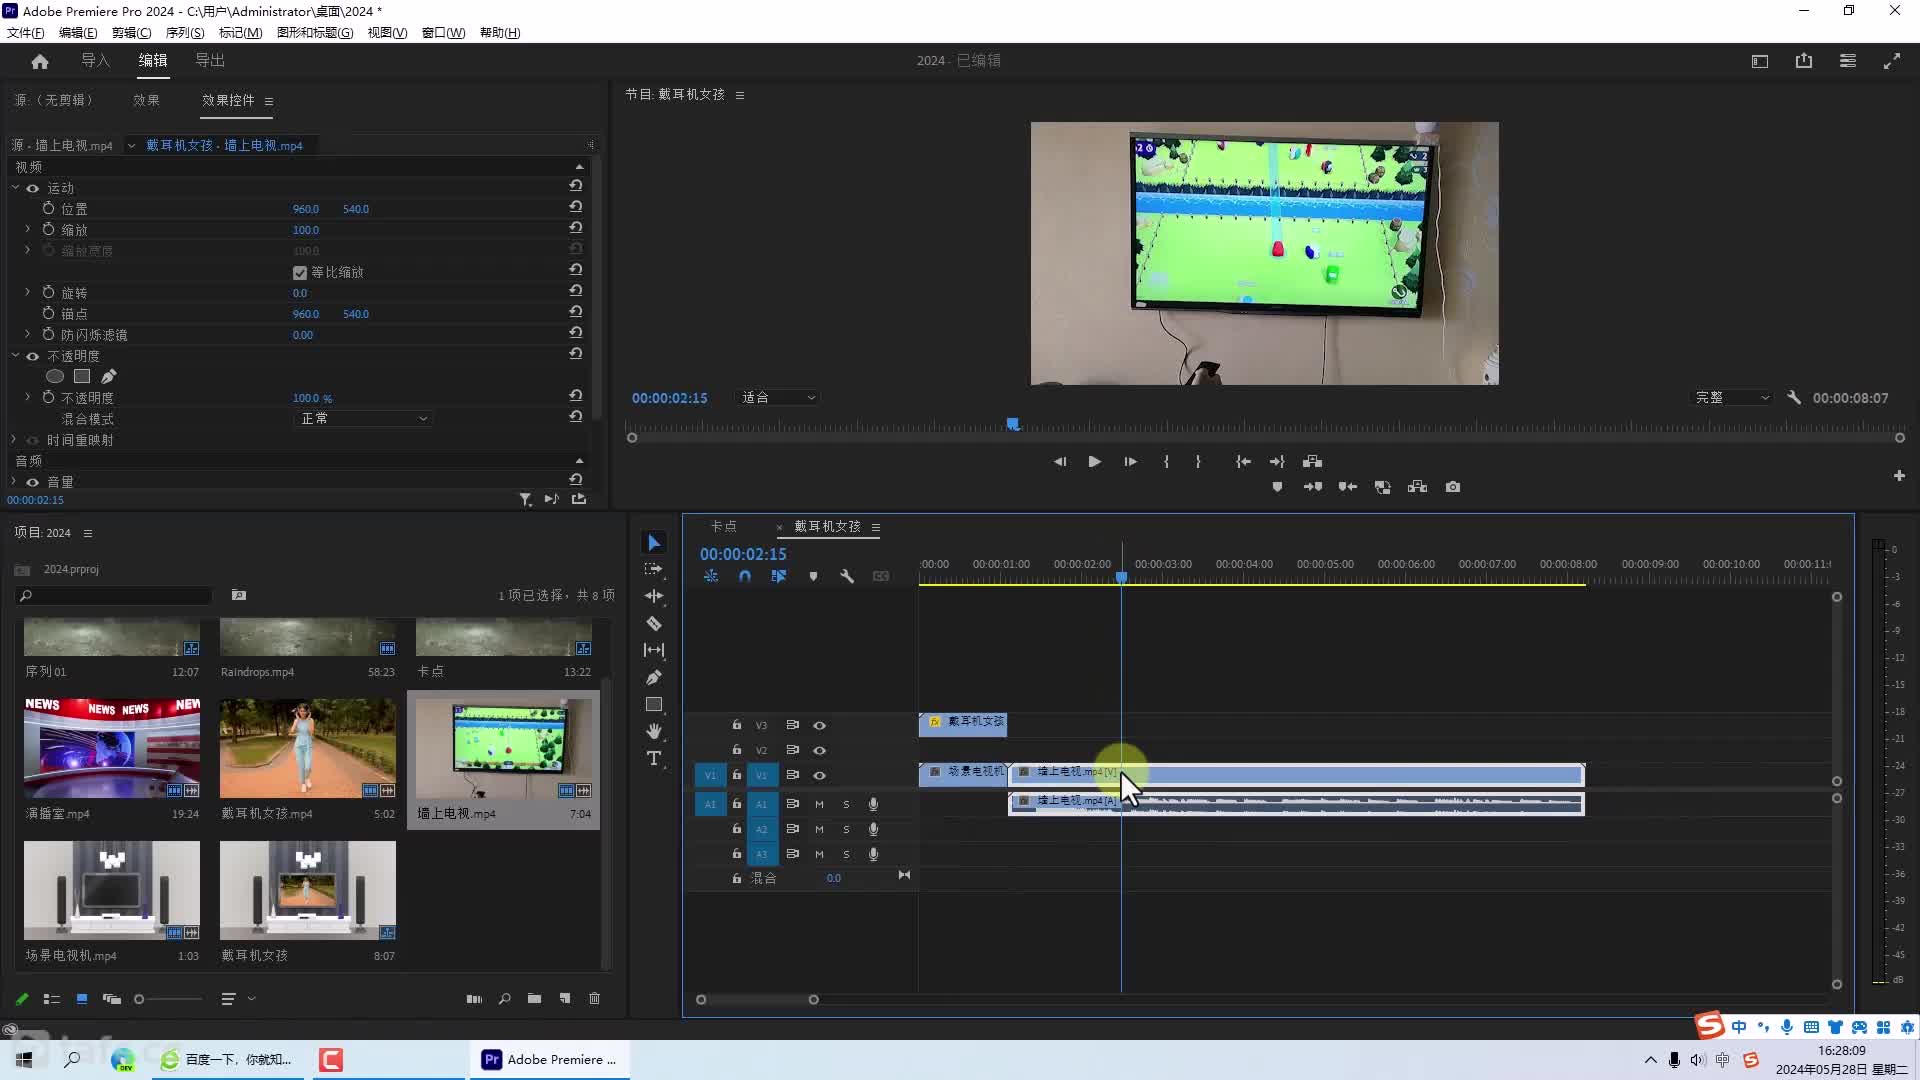Image resolution: width=1920 pixels, height=1080 pixels.
Task: Select the Track Select Forward tool
Action: 654,569
